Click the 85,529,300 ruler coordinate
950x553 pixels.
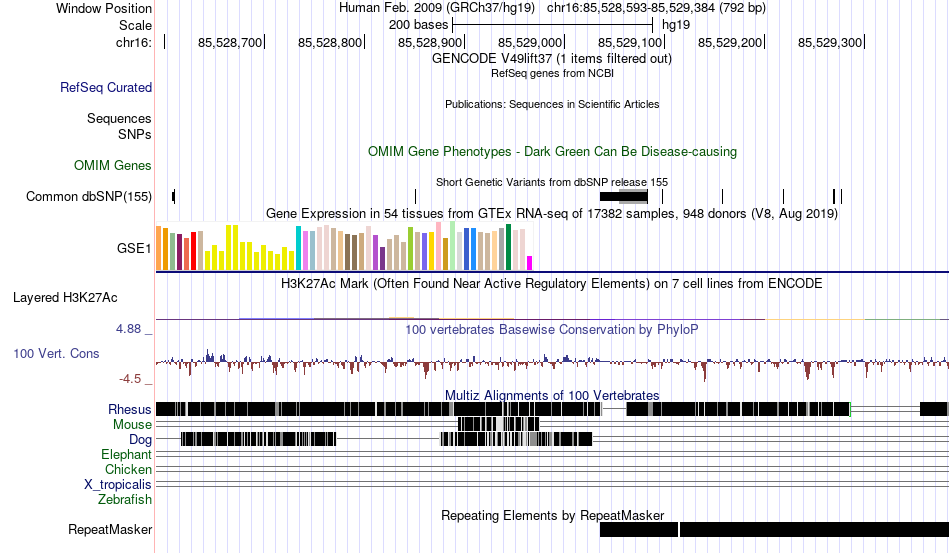[x=829, y=42]
